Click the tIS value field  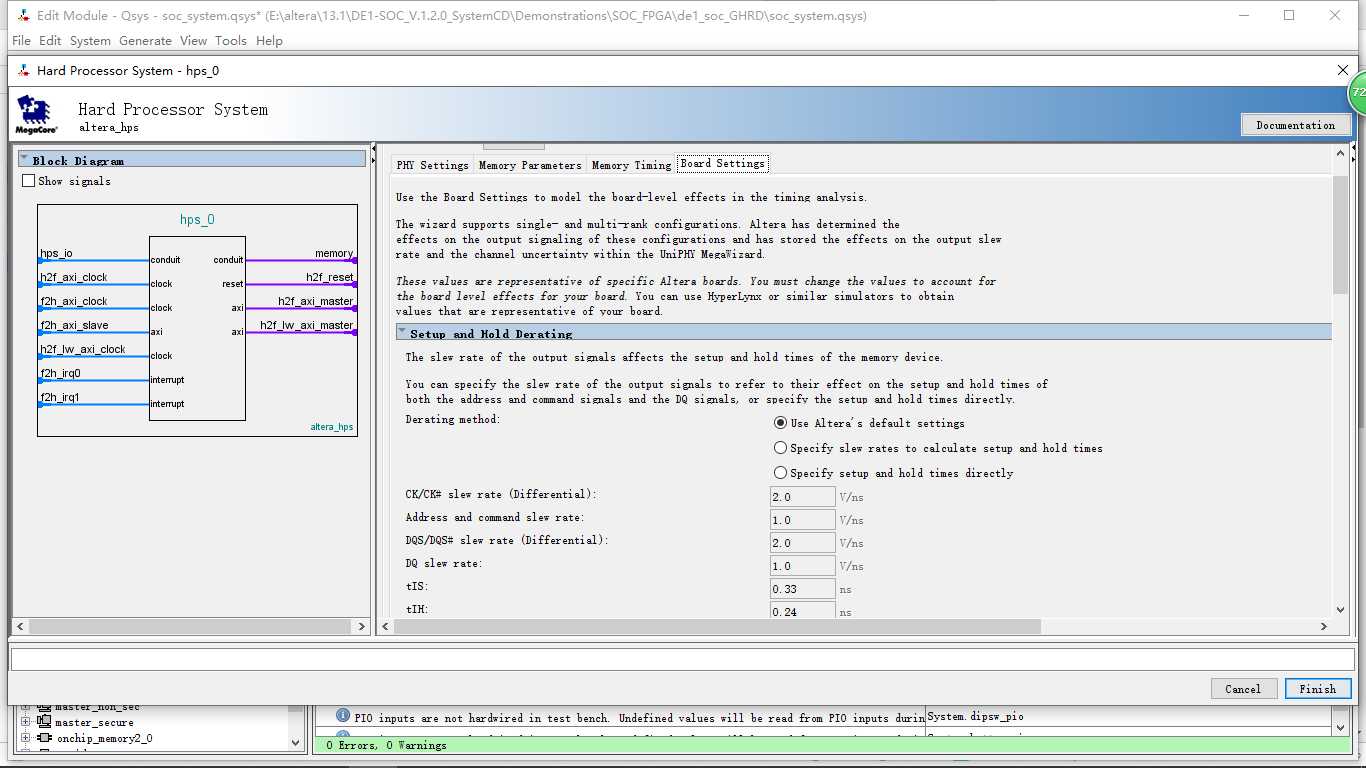pos(803,589)
